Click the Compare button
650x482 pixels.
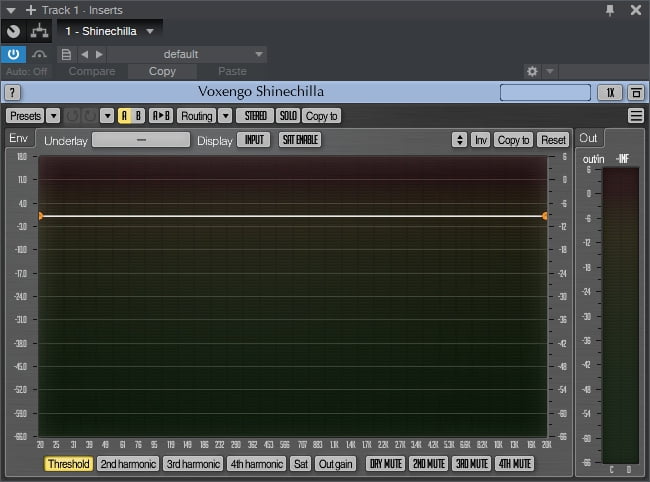(92, 71)
